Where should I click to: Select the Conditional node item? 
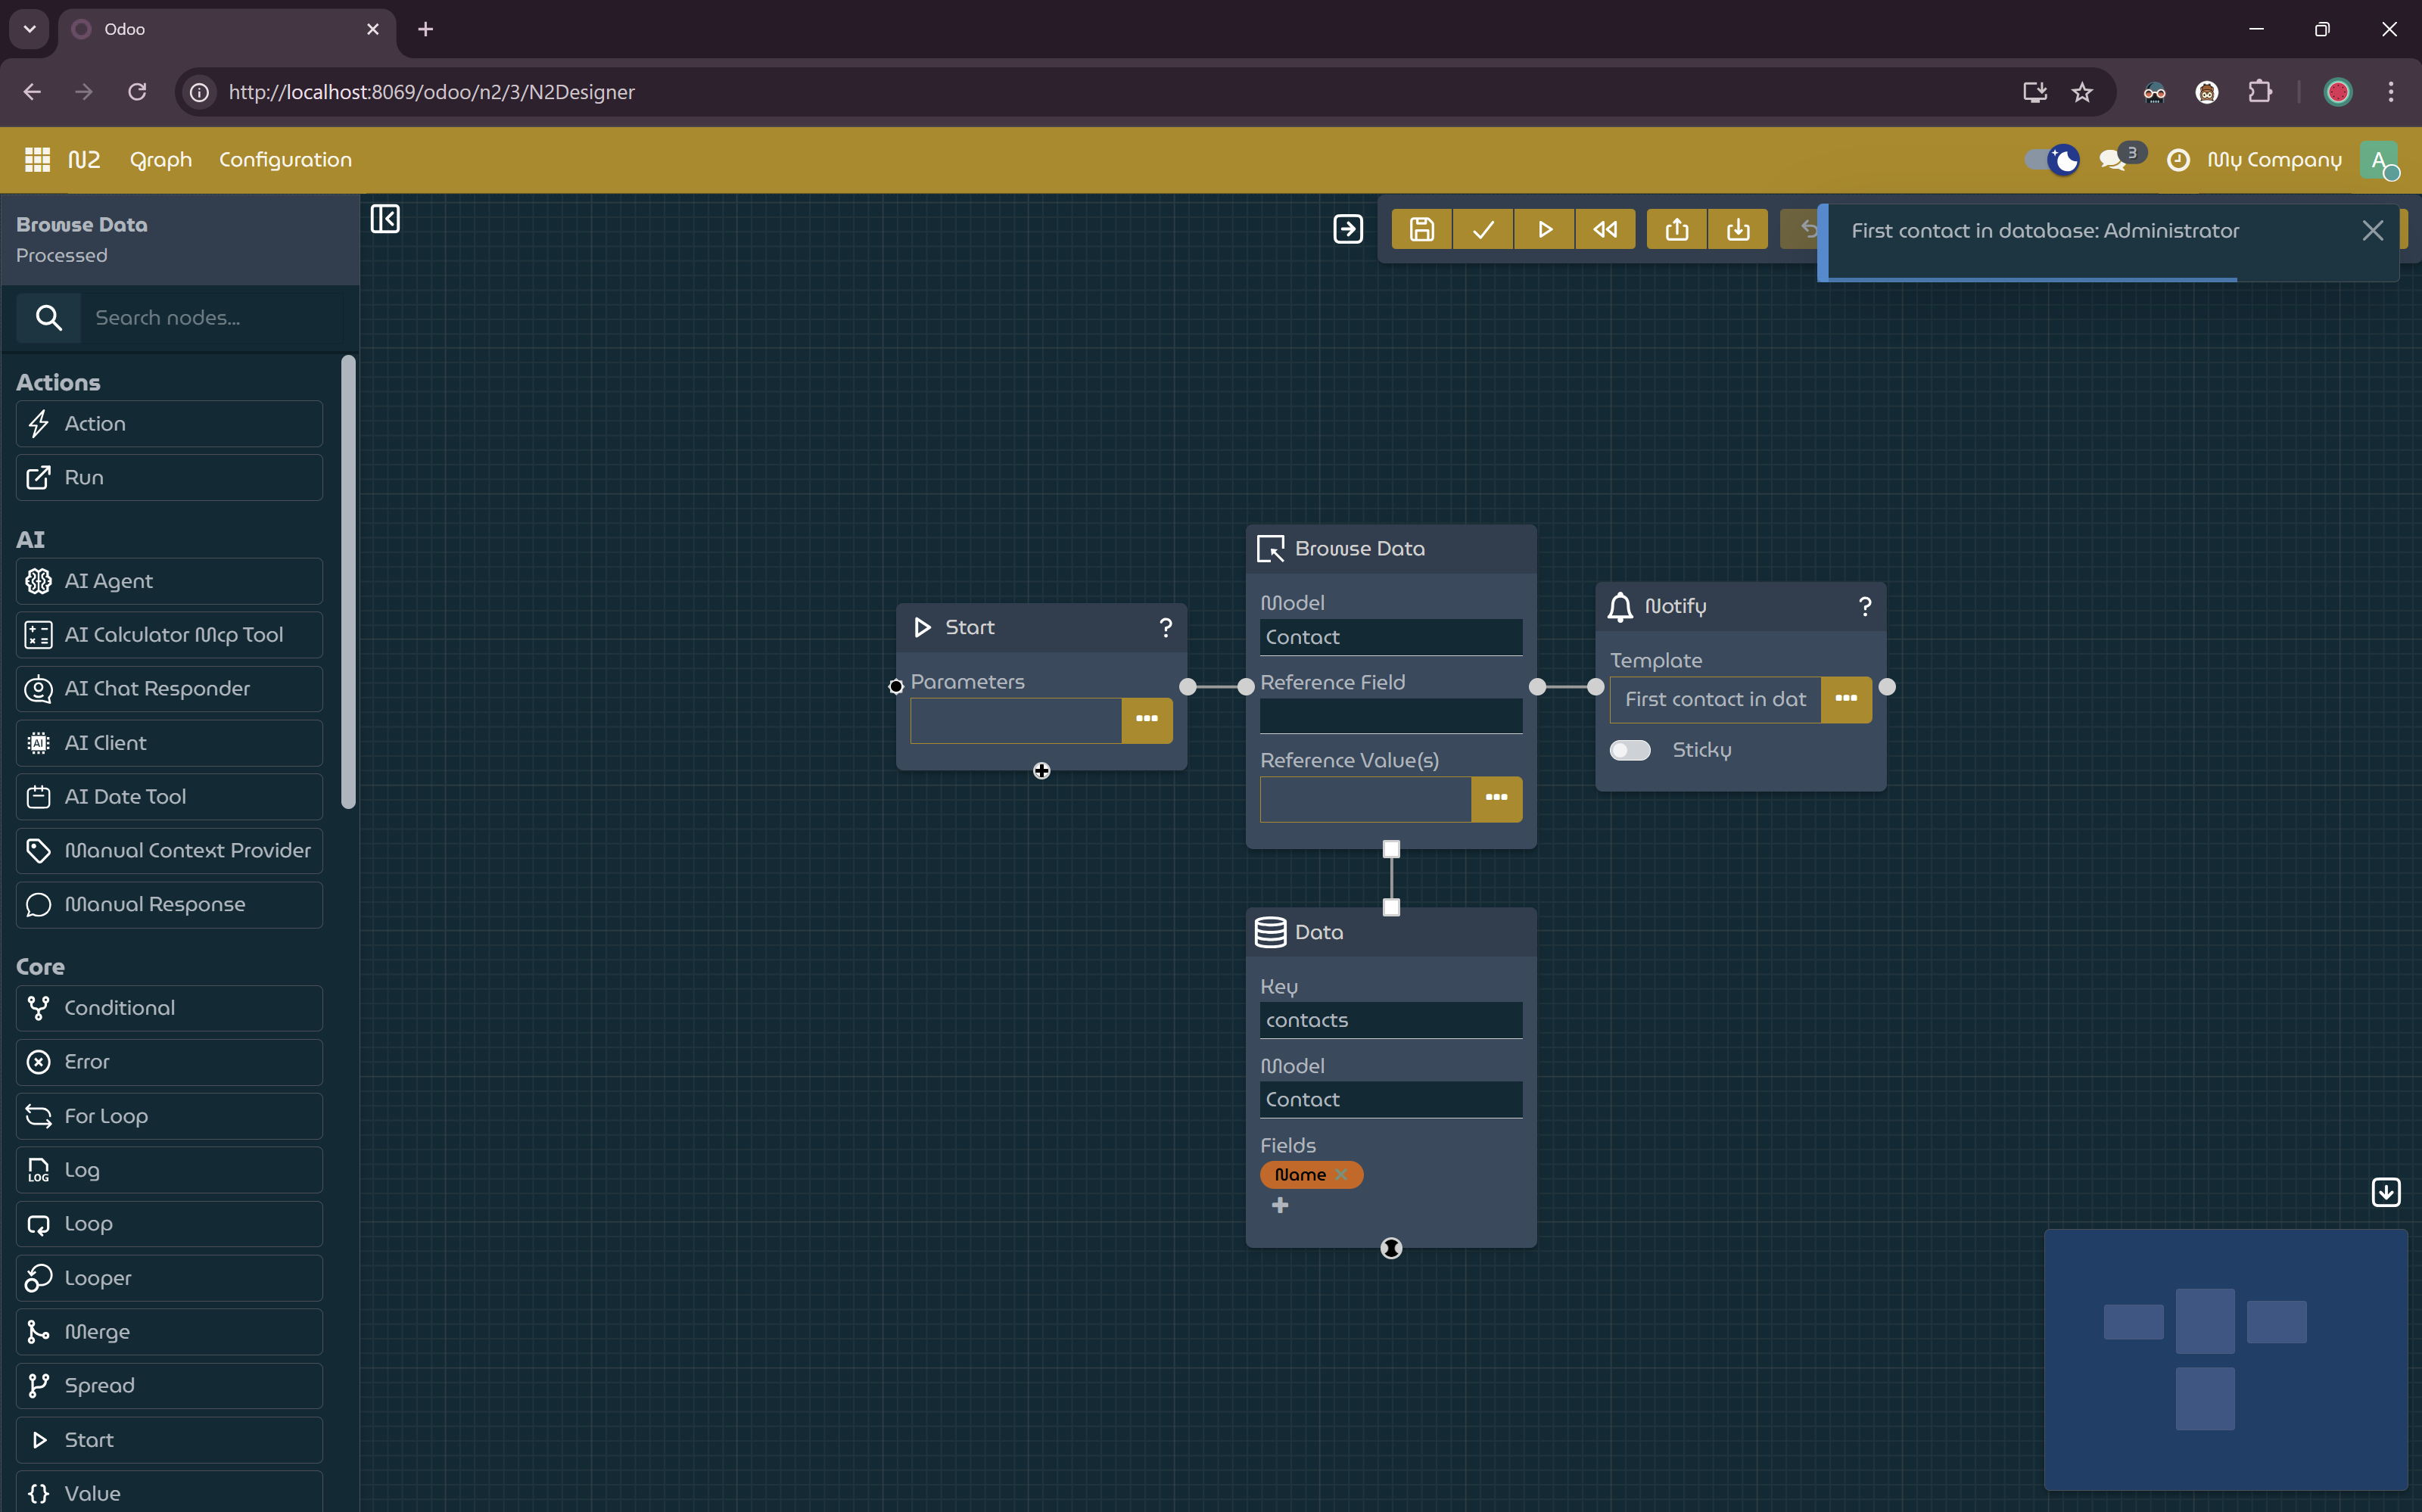click(x=169, y=1008)
